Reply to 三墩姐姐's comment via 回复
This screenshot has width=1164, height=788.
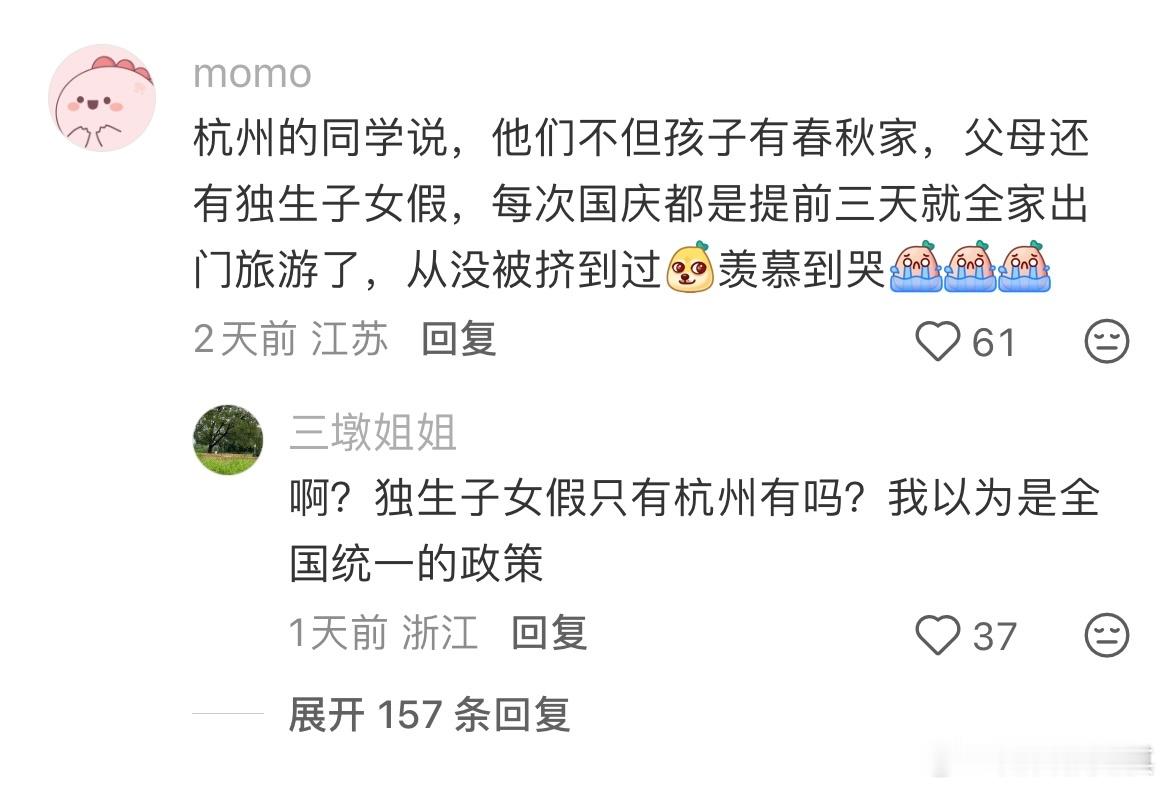click(549, 633)
